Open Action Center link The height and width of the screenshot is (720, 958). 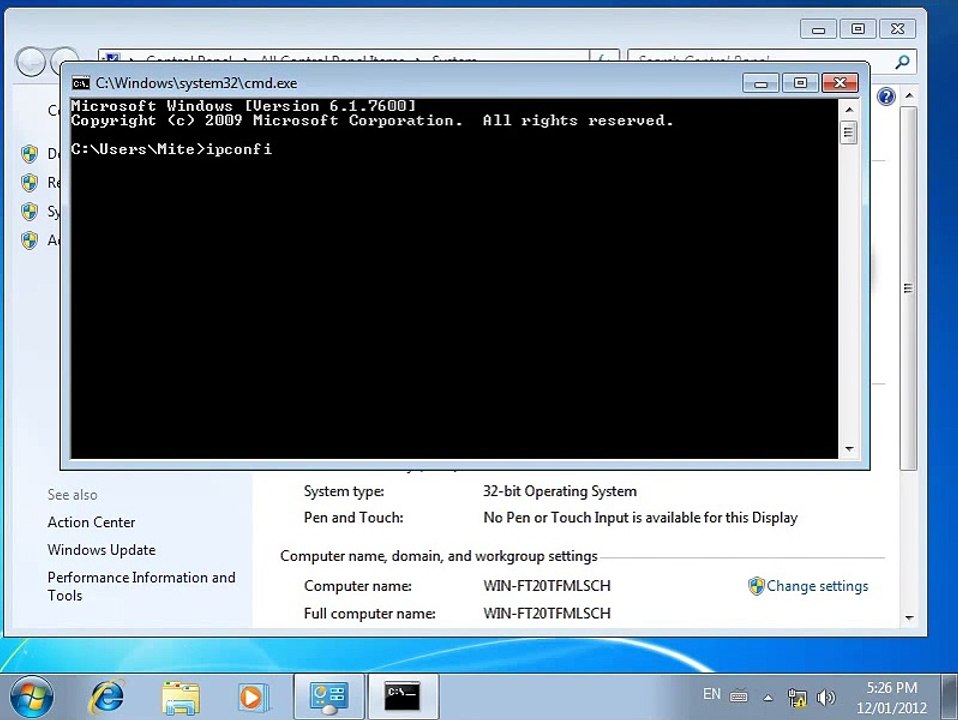pos(91,523)
